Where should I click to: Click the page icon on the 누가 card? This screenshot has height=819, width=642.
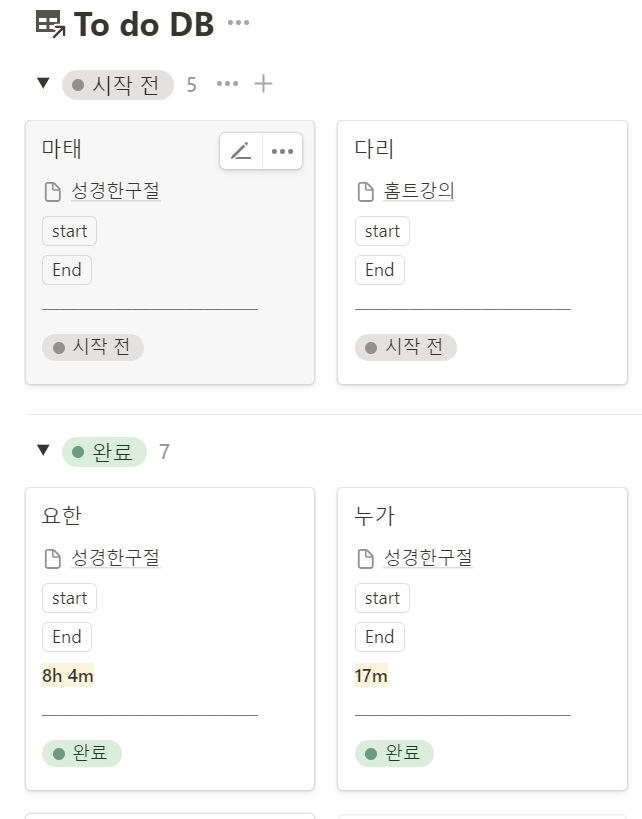[366, 558]
